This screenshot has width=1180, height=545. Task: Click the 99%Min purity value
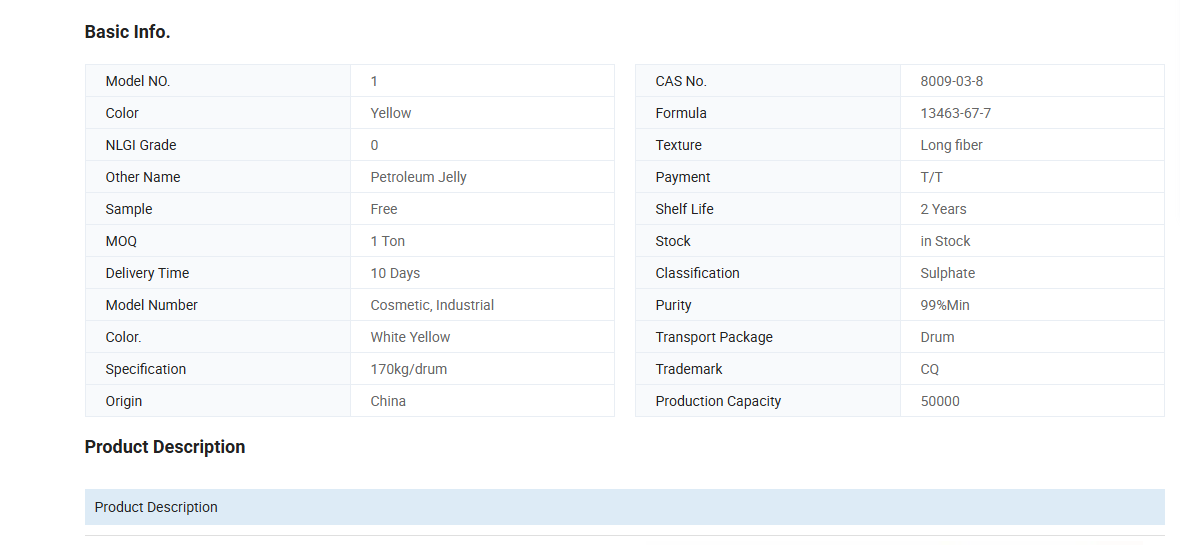[944, 305]
